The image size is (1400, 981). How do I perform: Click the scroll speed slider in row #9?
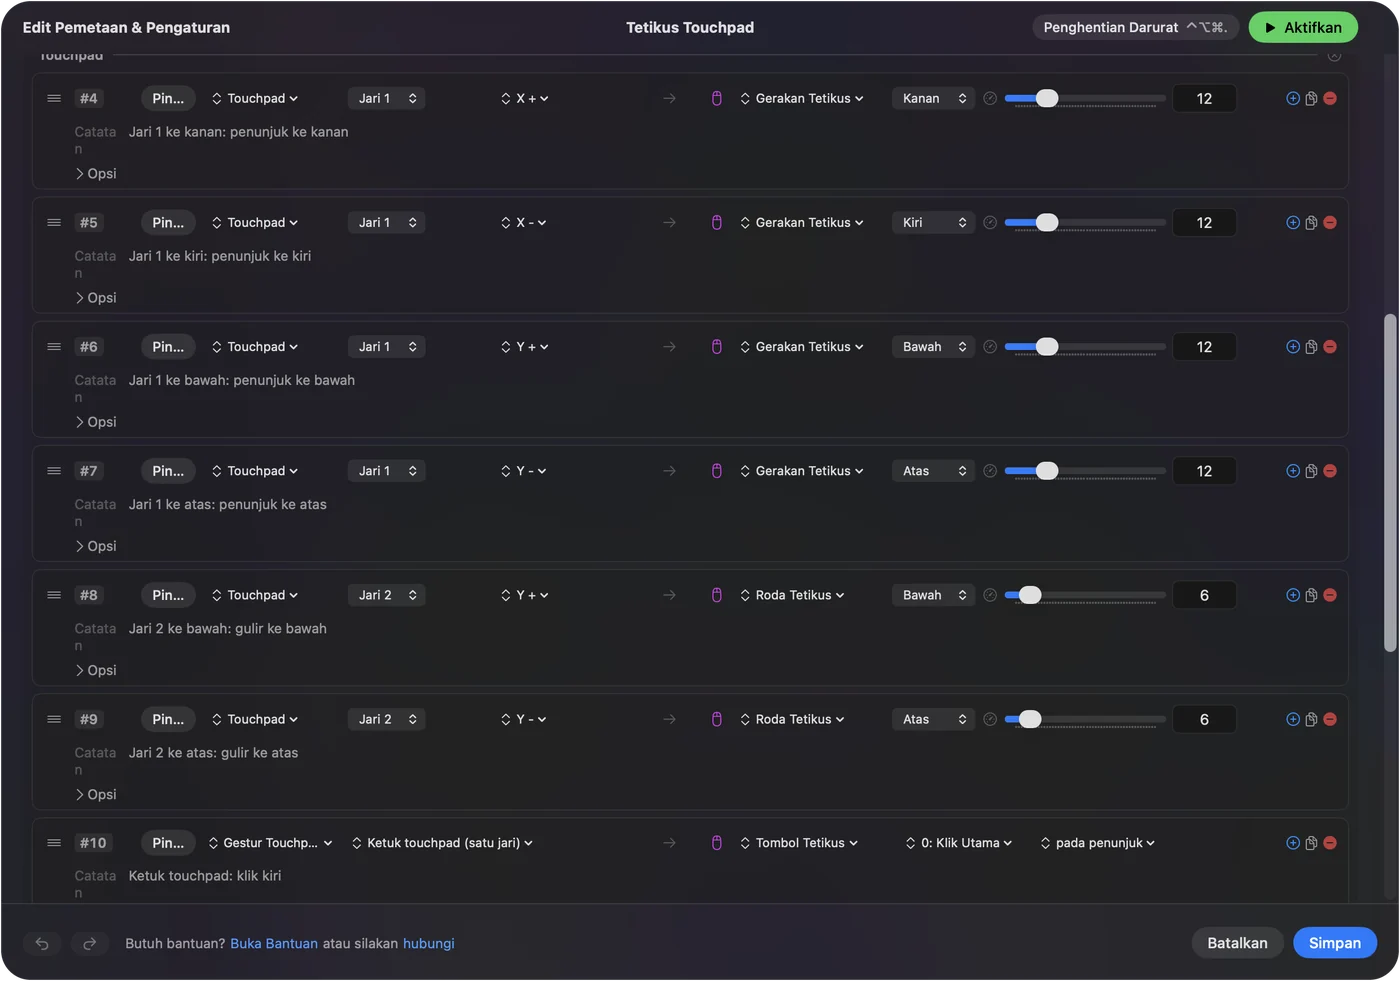point(1085,719)
